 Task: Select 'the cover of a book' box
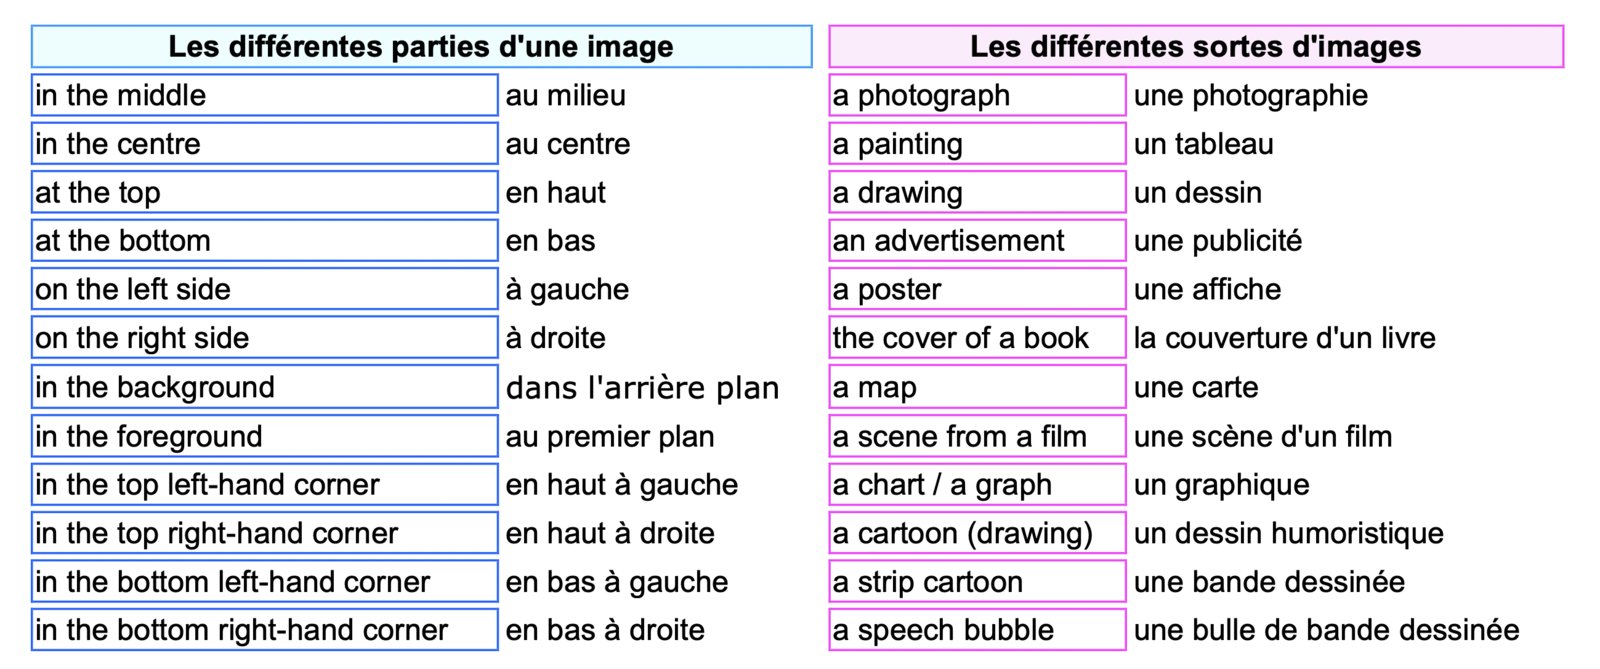coord(978,337)
